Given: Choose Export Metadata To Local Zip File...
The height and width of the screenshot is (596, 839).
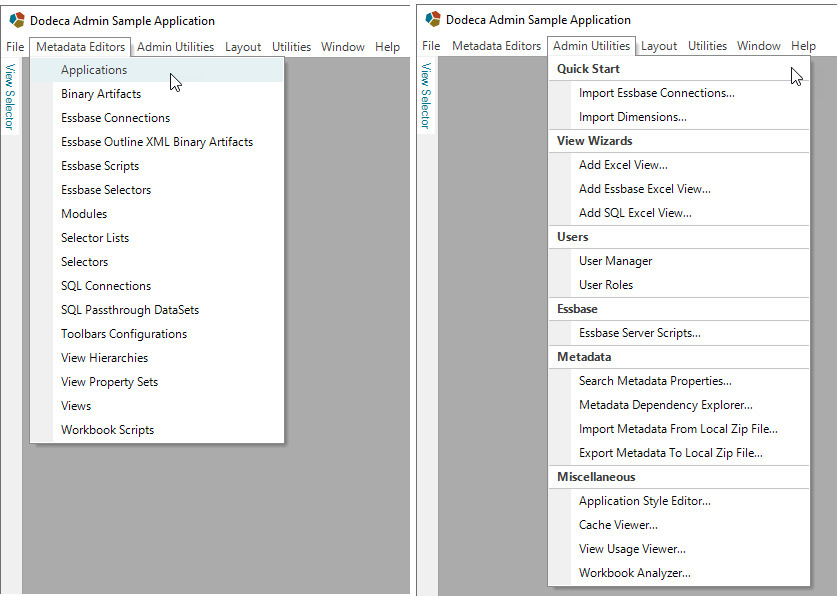Looking at the screenshot, I should pos(679,453).
